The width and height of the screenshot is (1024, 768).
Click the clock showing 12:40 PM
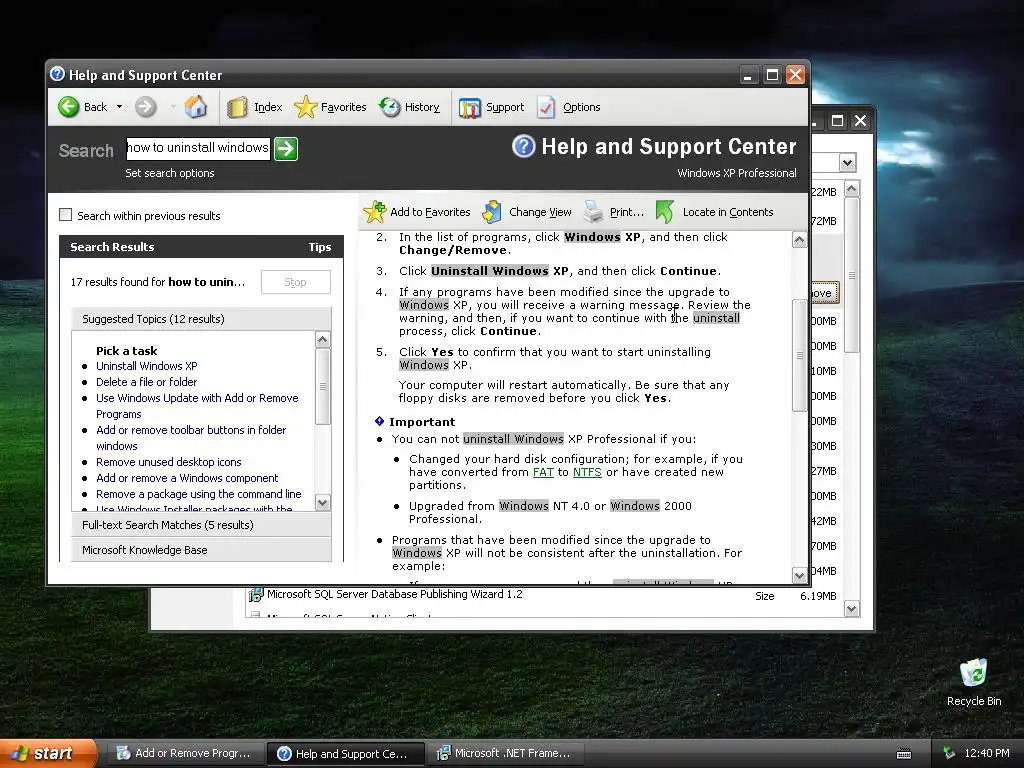[x=987, y=753]
